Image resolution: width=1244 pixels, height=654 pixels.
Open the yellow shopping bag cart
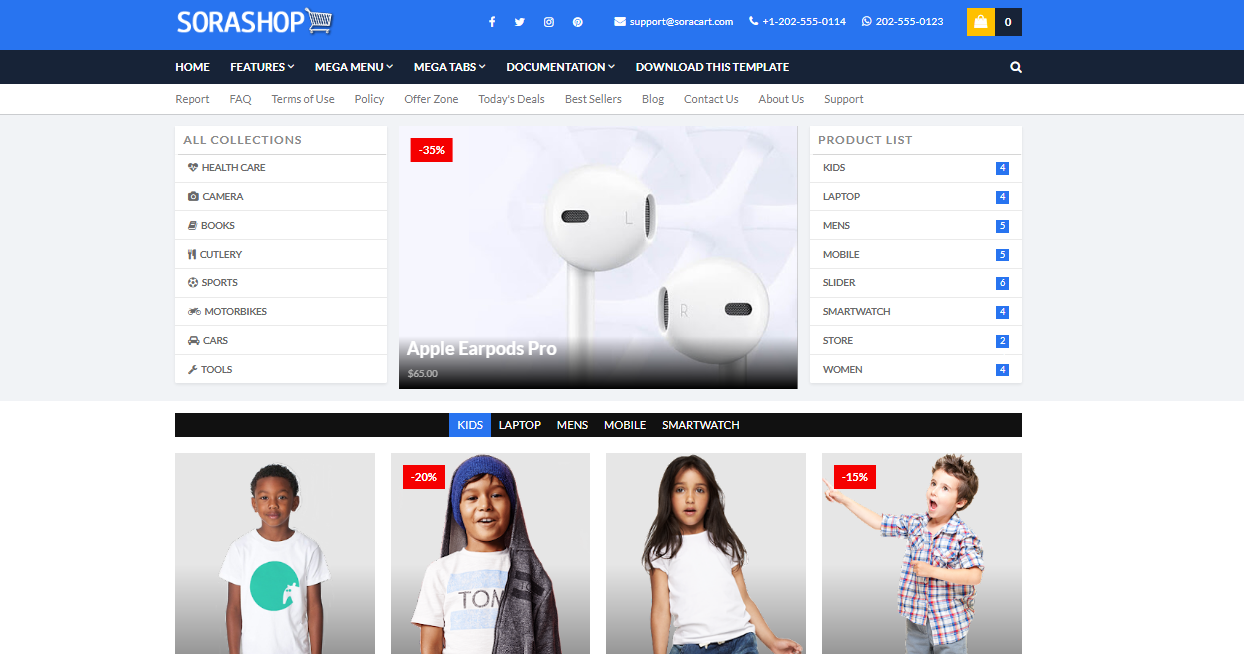click(x=981, y=22)
